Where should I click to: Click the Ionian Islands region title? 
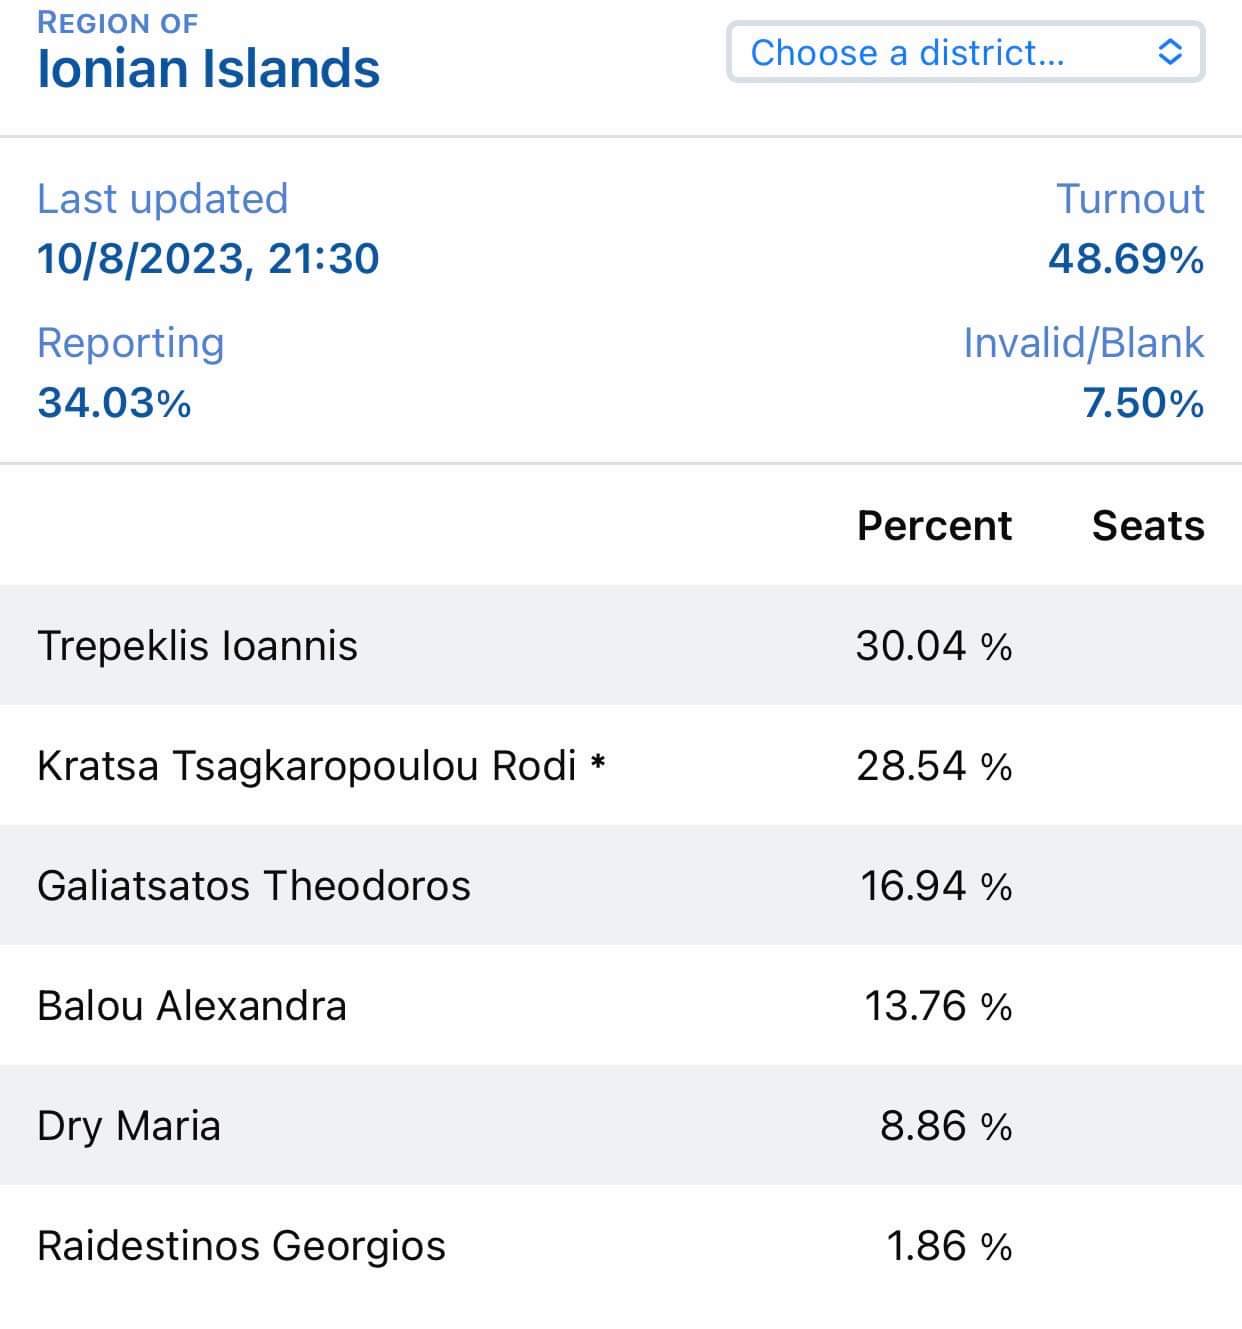click(208, 69)
